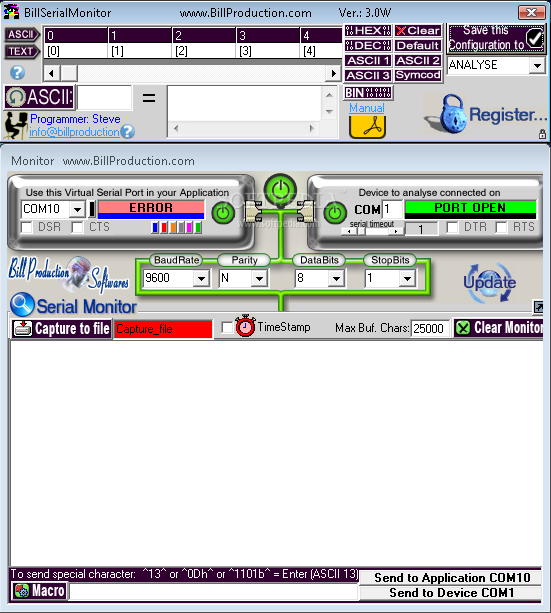Click the large central power button
The width and height of the screenshot is (551, 613).
(280, 190)
